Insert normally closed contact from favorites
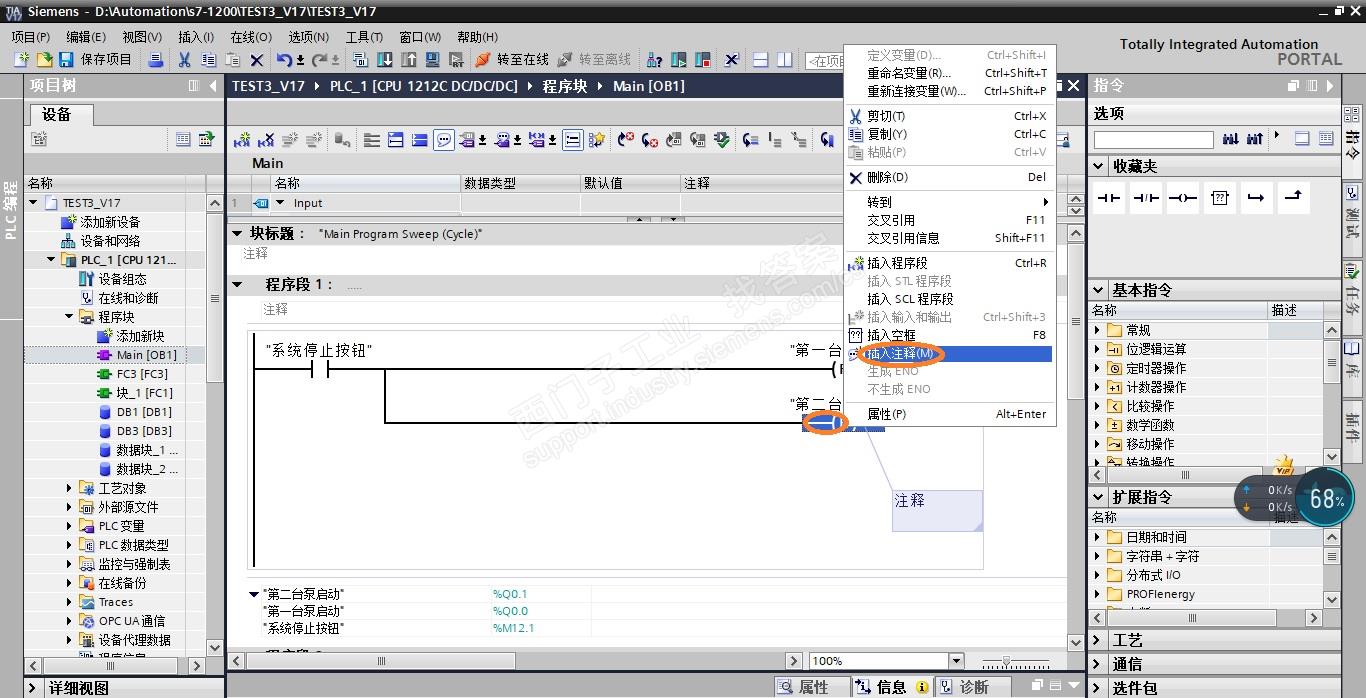The width and height of the screenshot is (1366, 698). (x=1146, y=198)
